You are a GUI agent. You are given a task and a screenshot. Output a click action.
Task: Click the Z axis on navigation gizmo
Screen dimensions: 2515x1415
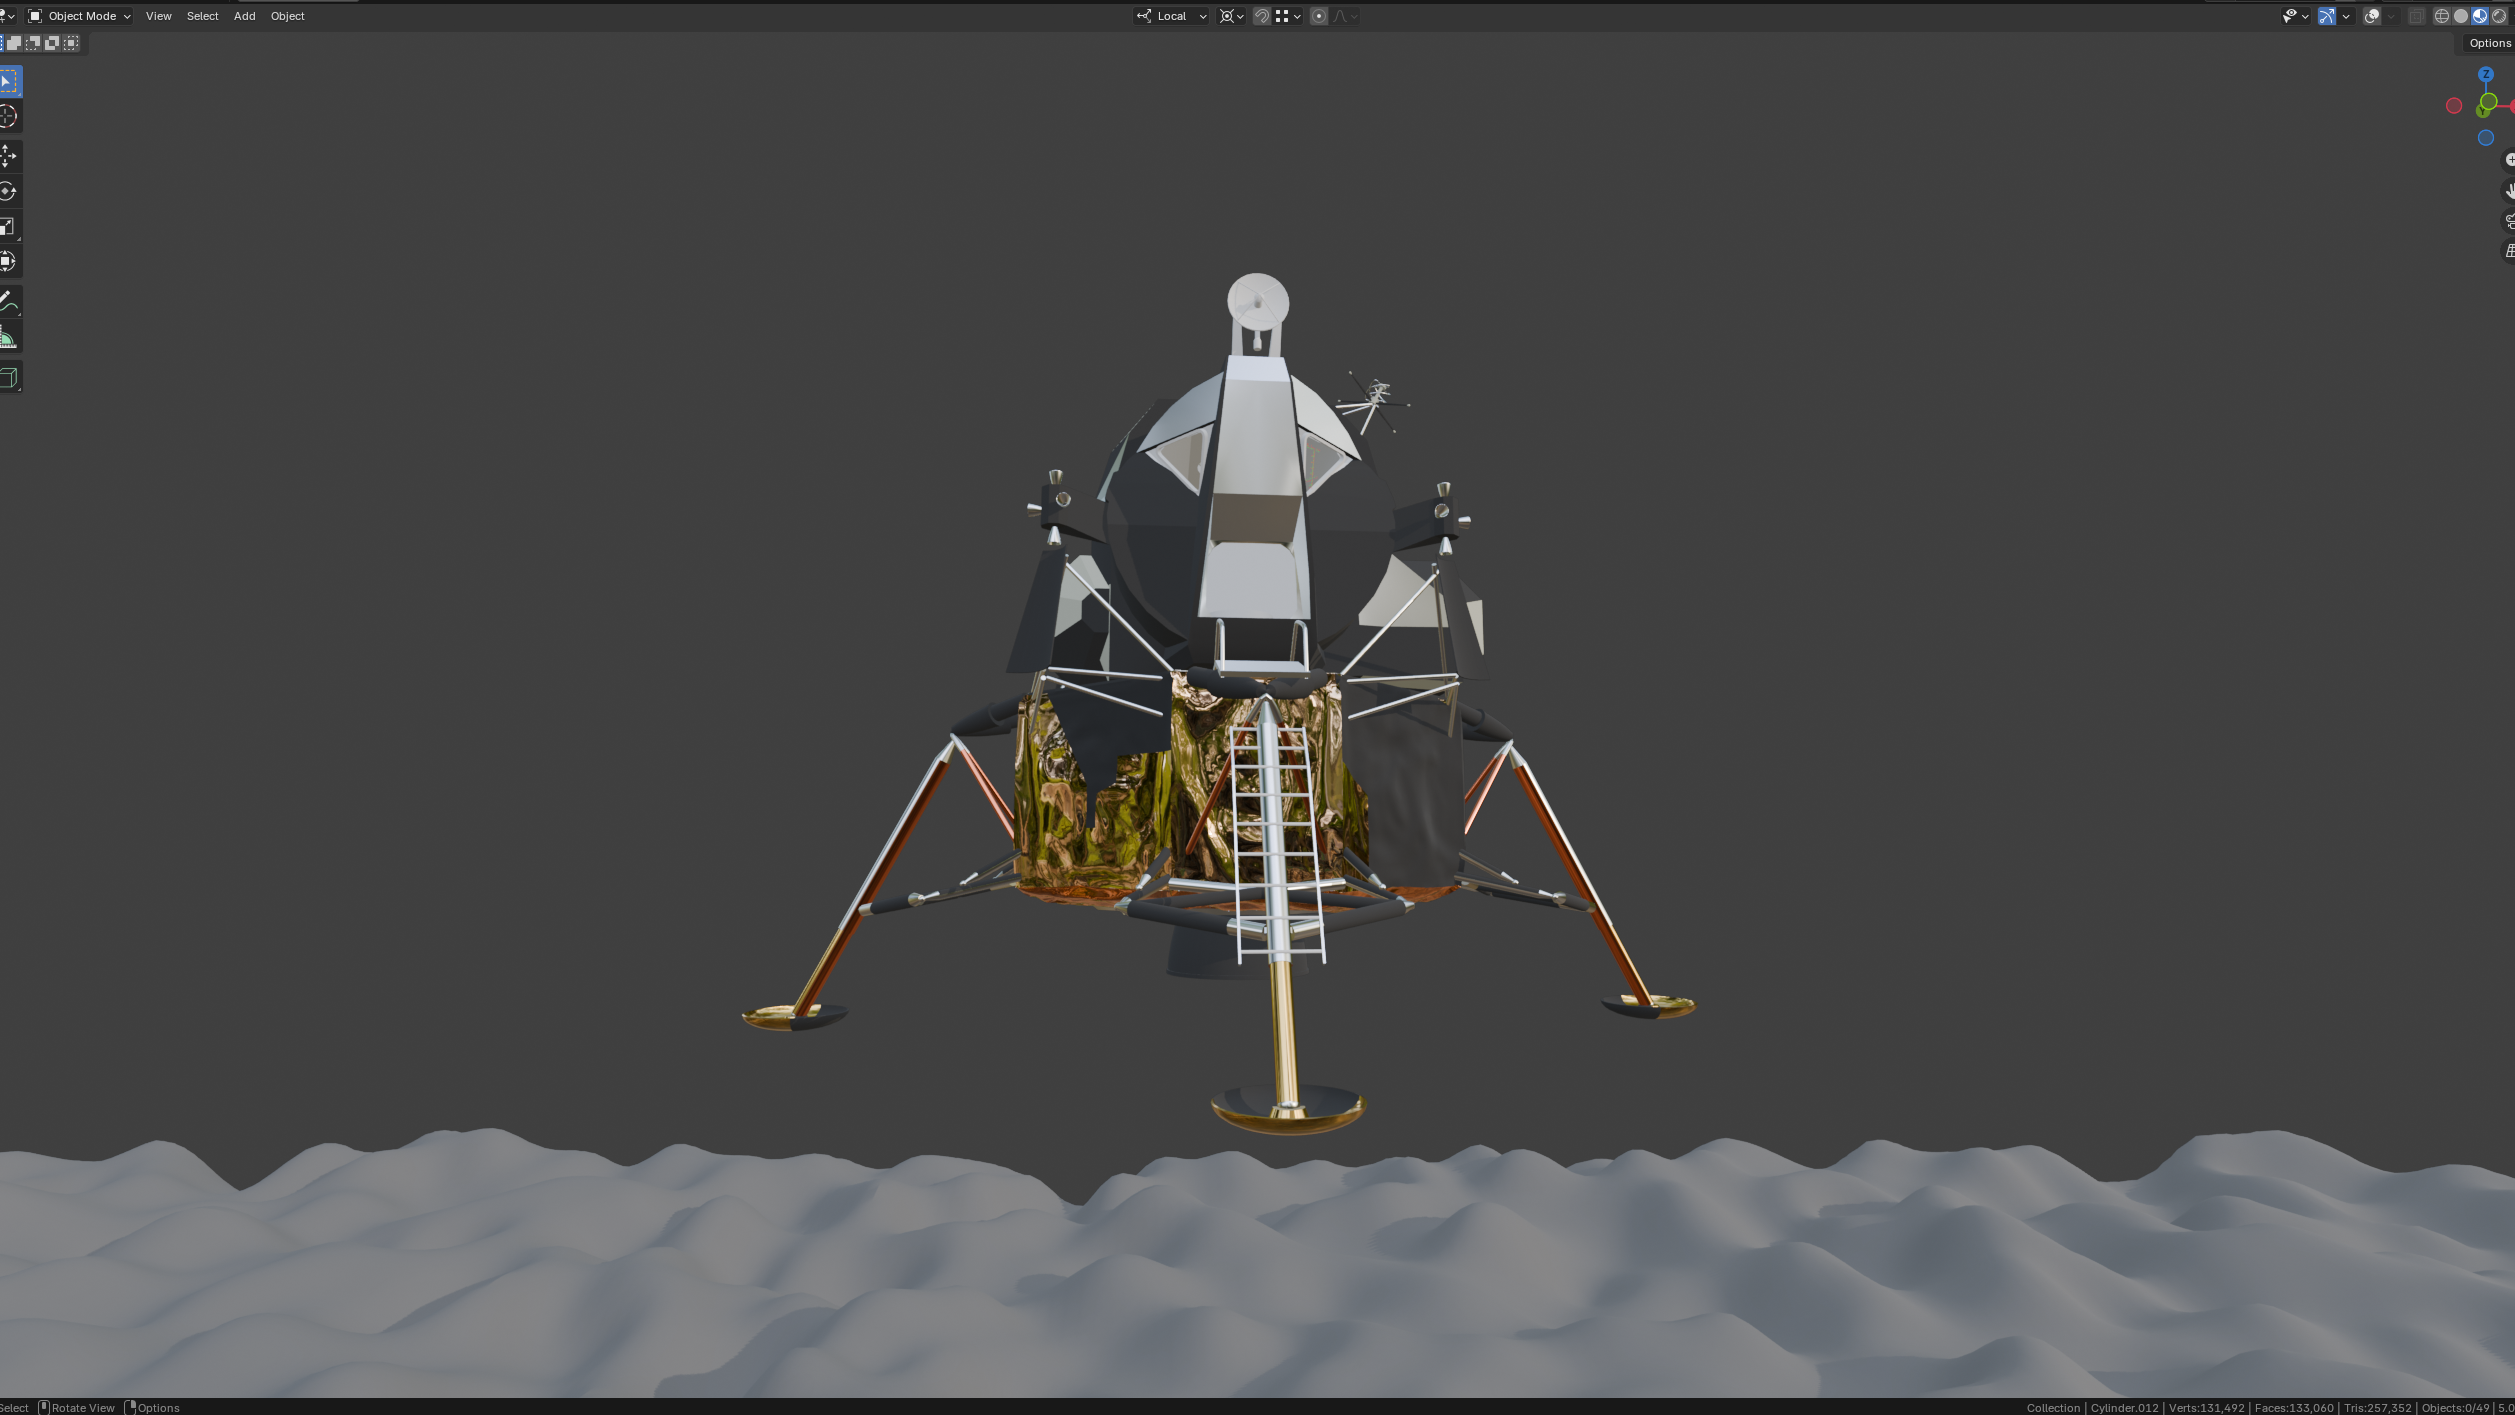[x=2485, y=74]
